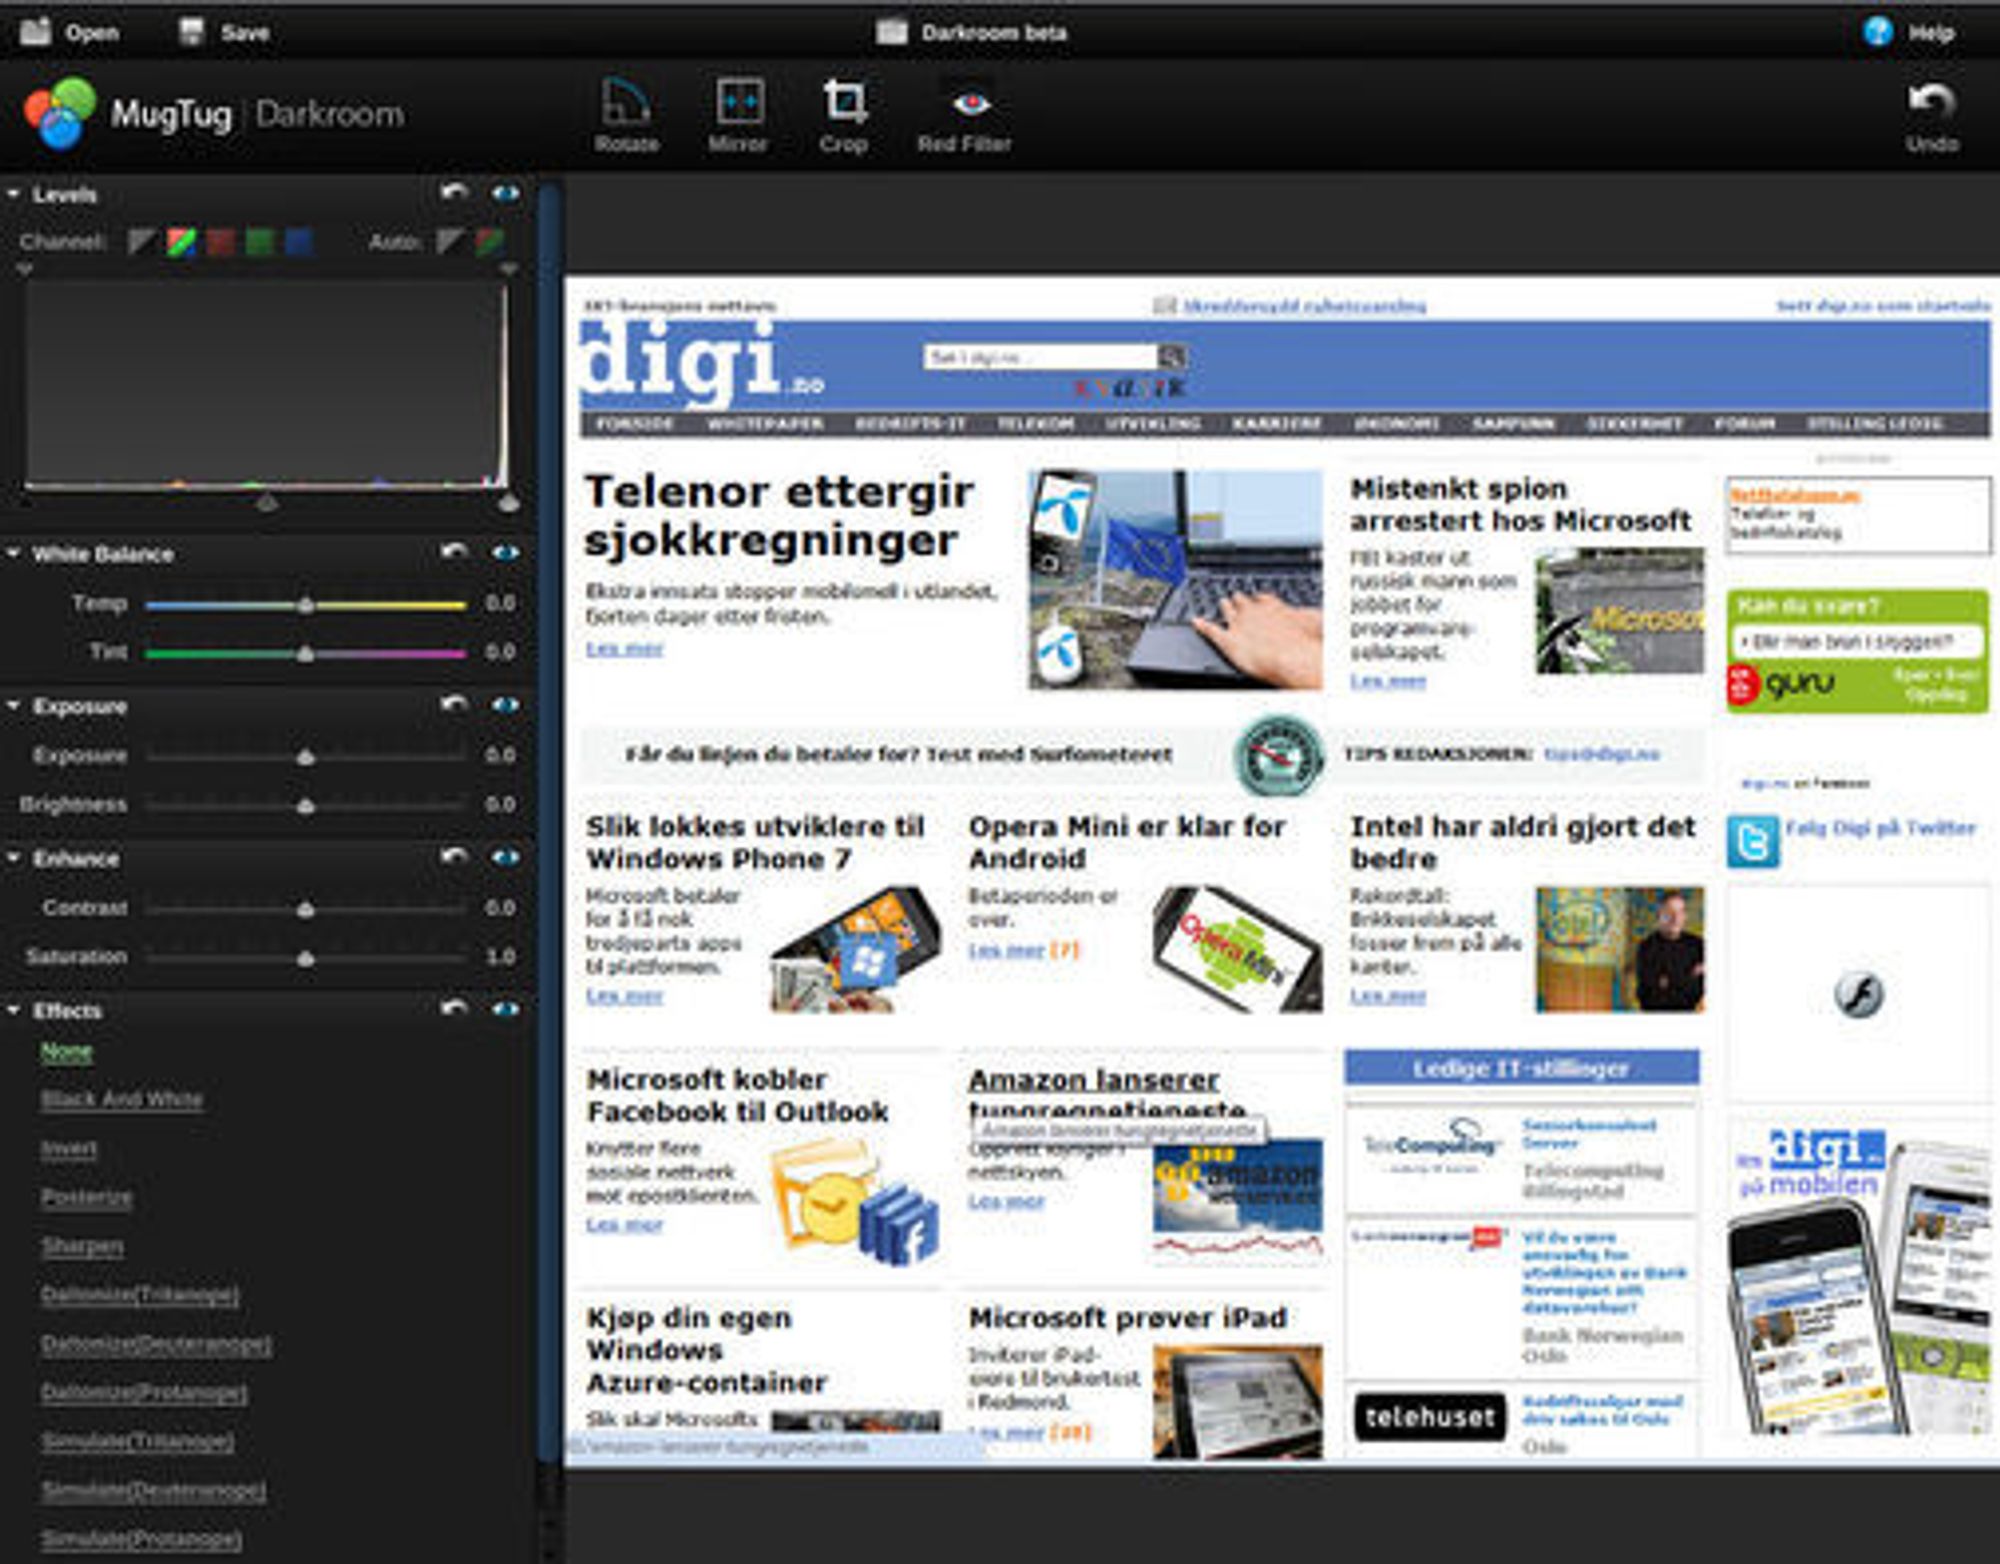Screen dimensions: 2000x1564
Task: Toggle White Balance preview eye
Action: pyautogui.click(x=506, y=552)
